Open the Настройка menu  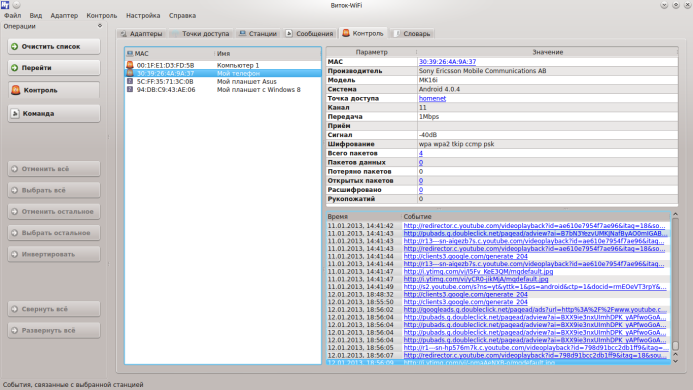point(143,15)
